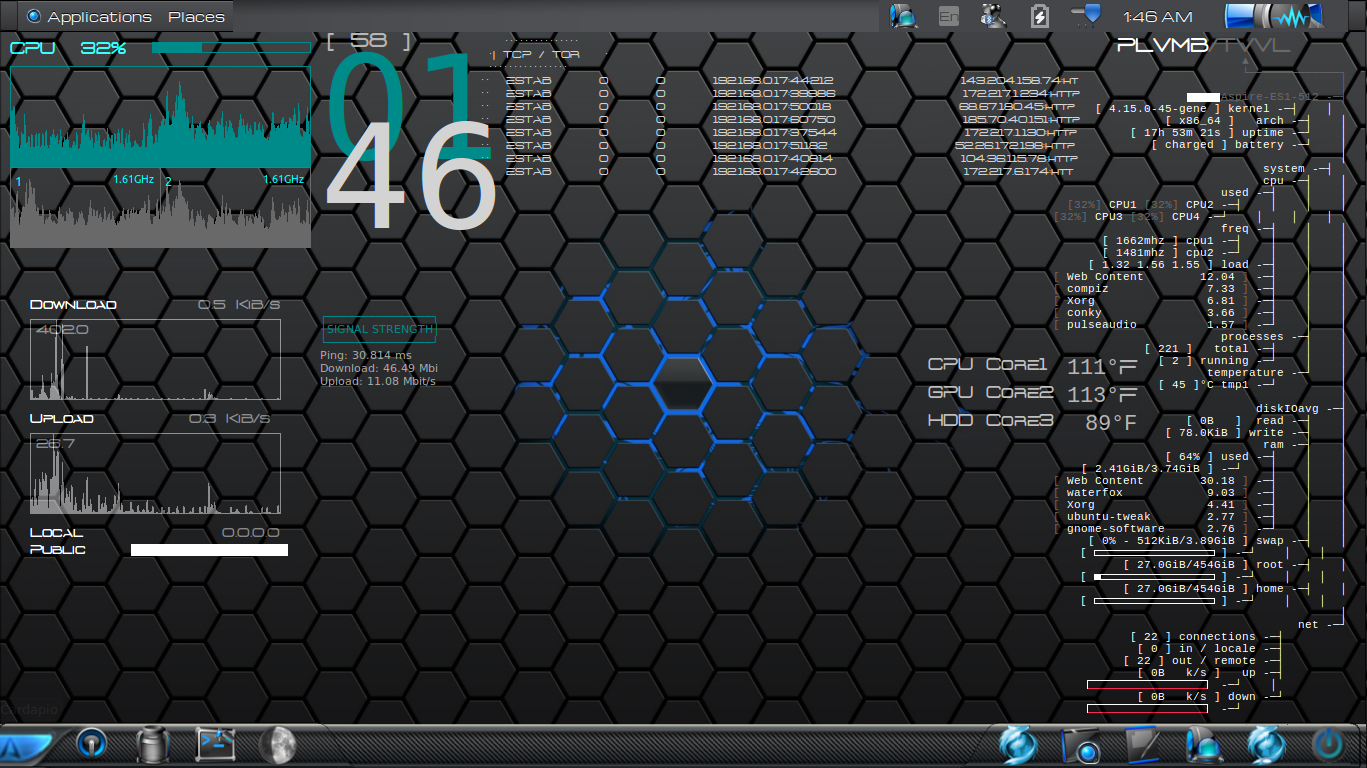The height and width of the screenshot is (768, 1367).
Task: Click the blue audio waveform icon
Action: (1274, 17)
